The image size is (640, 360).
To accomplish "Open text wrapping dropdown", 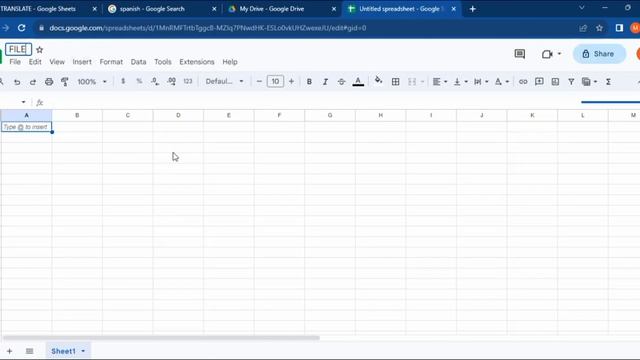I will tap(481, 82).
